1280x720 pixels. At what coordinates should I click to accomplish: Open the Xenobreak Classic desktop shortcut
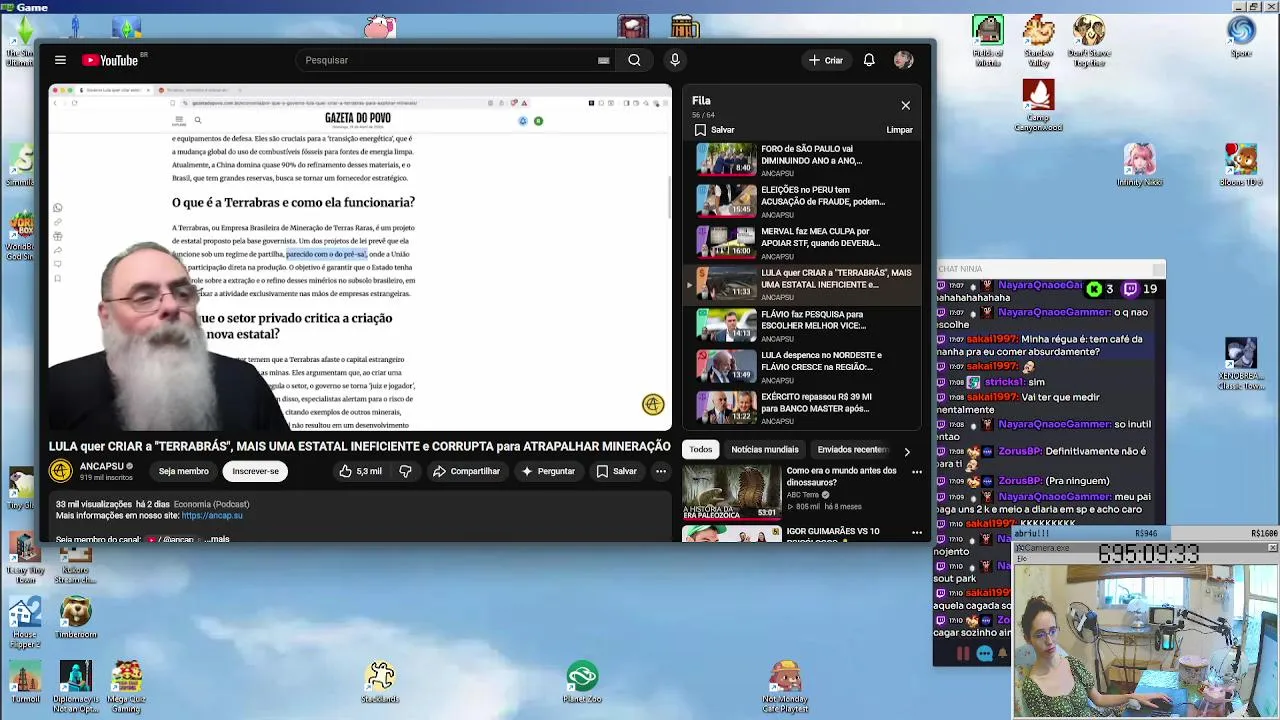point(1241,365)
